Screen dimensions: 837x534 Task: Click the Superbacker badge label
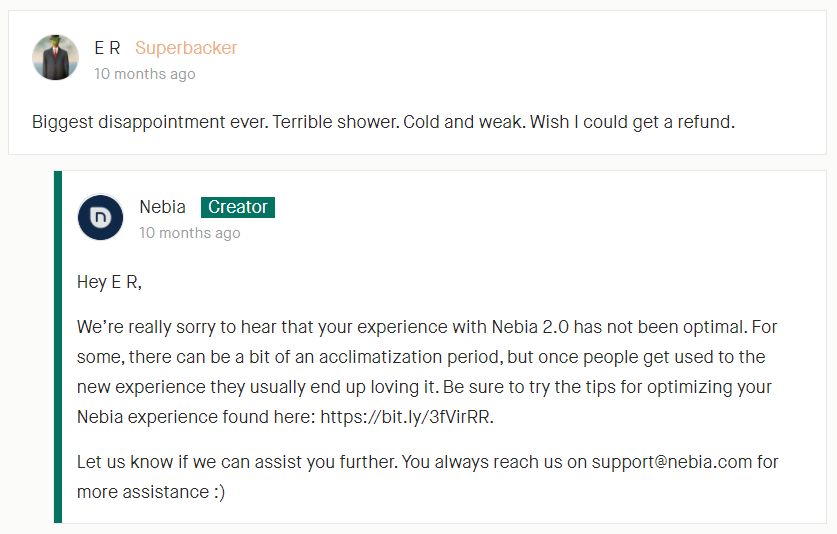(186, 48)
